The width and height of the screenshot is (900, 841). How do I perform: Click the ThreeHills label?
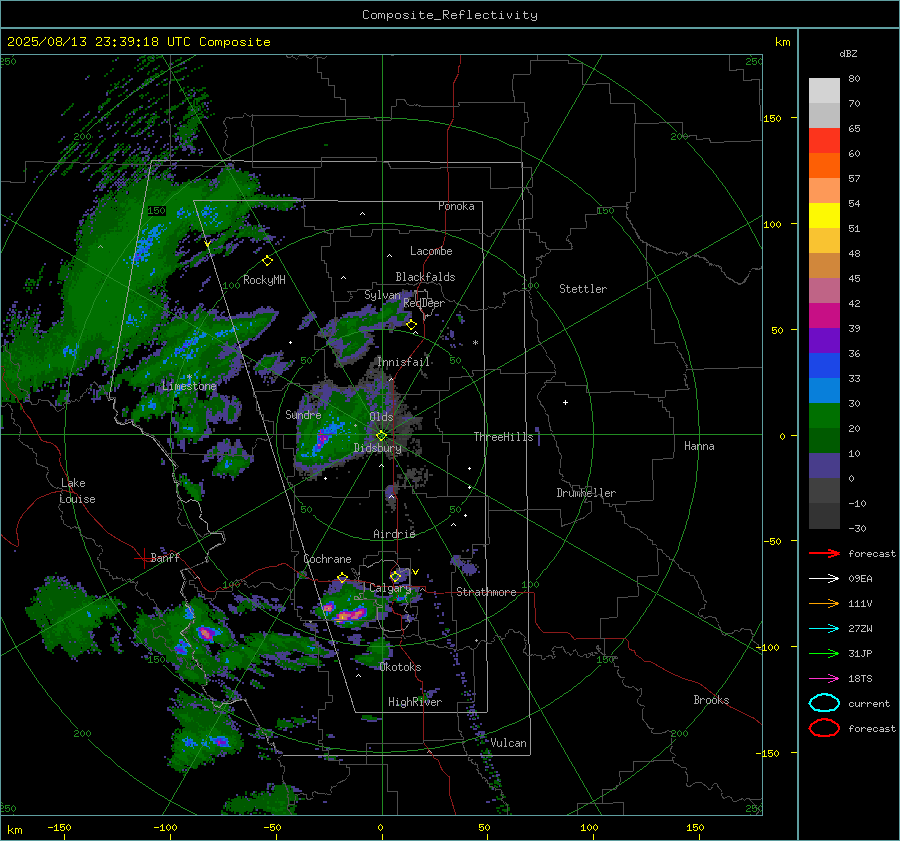coord(503,437)
